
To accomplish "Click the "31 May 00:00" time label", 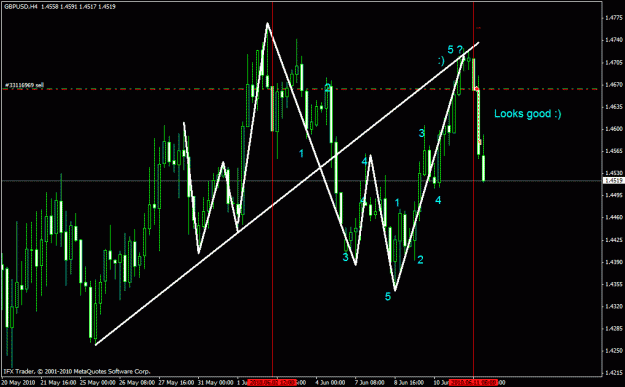I will coord(216,383).
